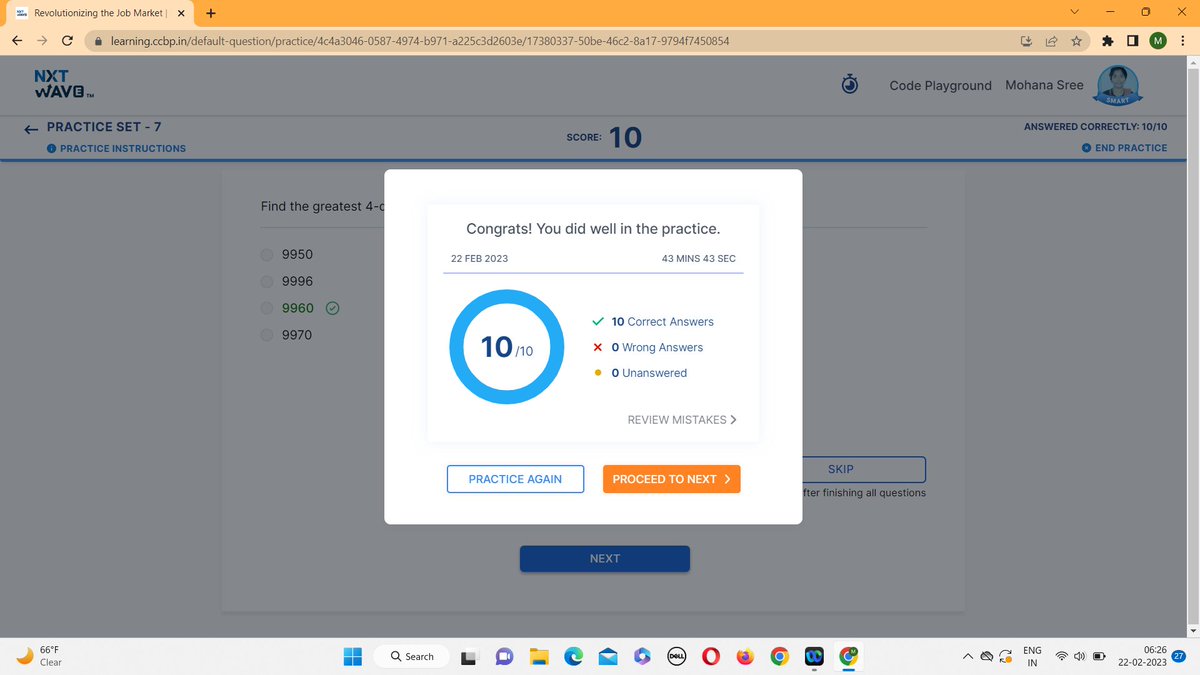Click 0 Wrong Answers text
Image resolution: width=1200 pixels, height=675 pixels.
[657, 347]
